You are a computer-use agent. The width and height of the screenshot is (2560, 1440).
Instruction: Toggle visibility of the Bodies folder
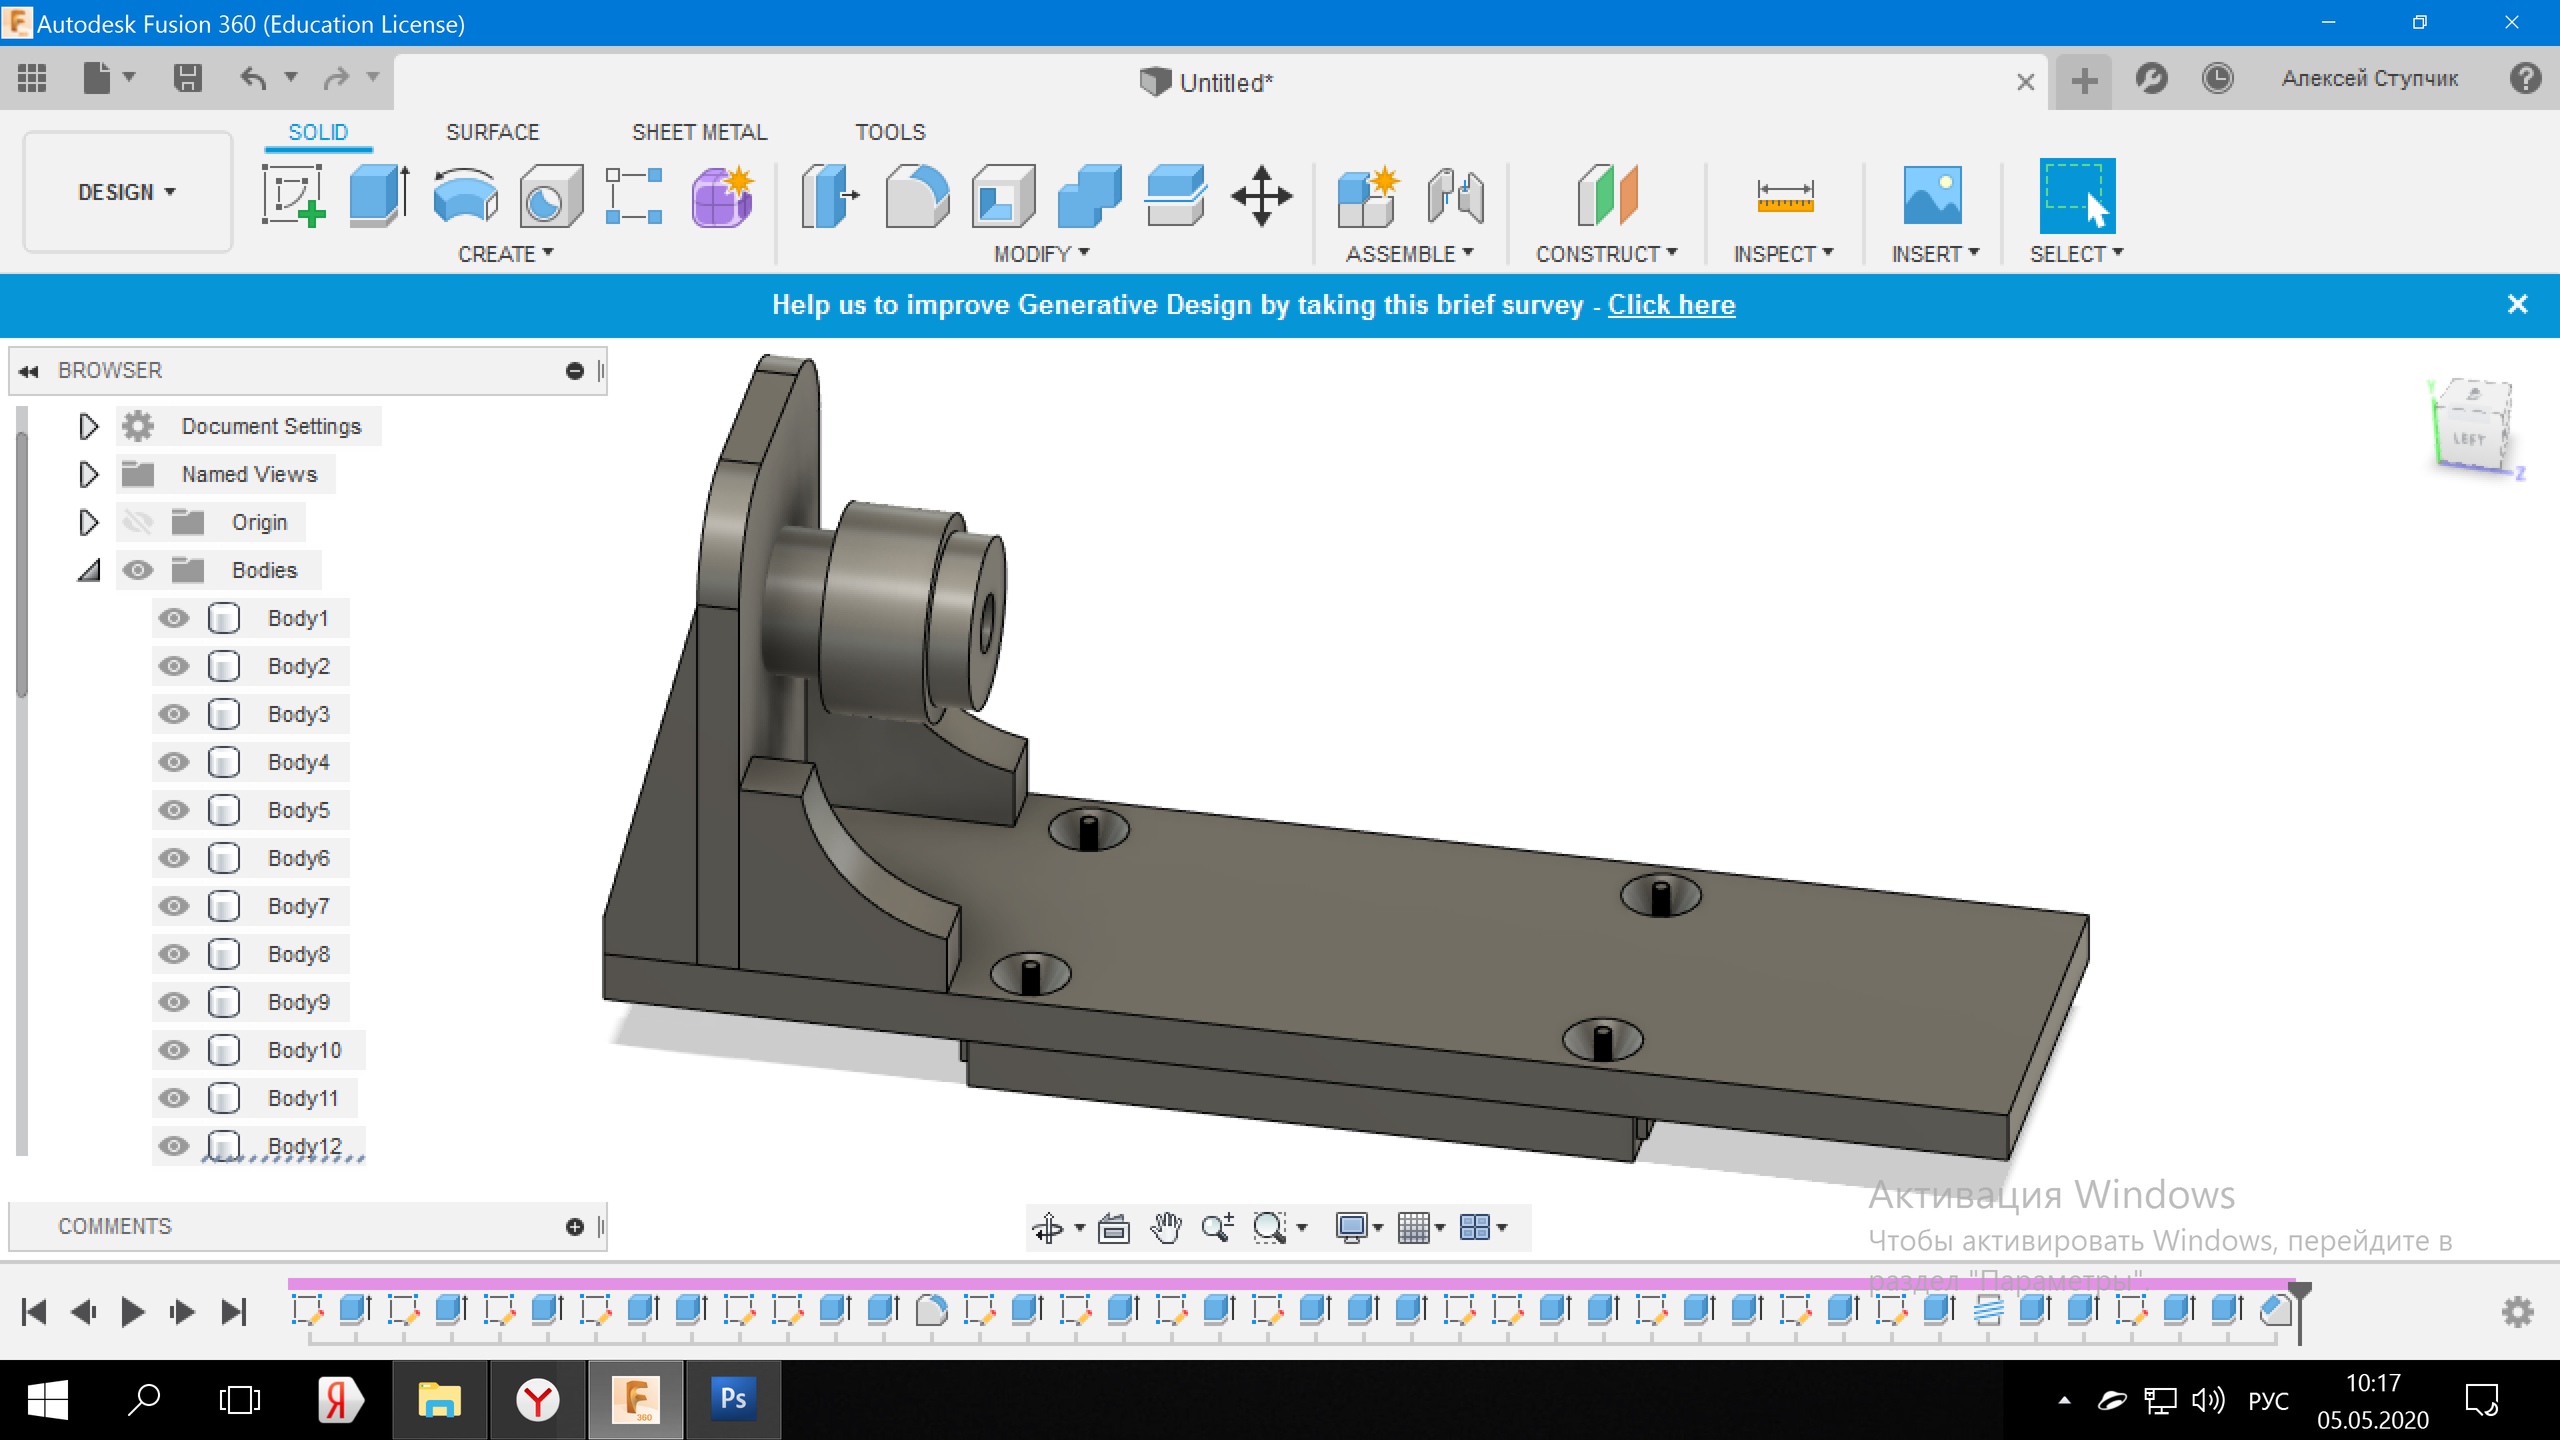tap(138, 570)
